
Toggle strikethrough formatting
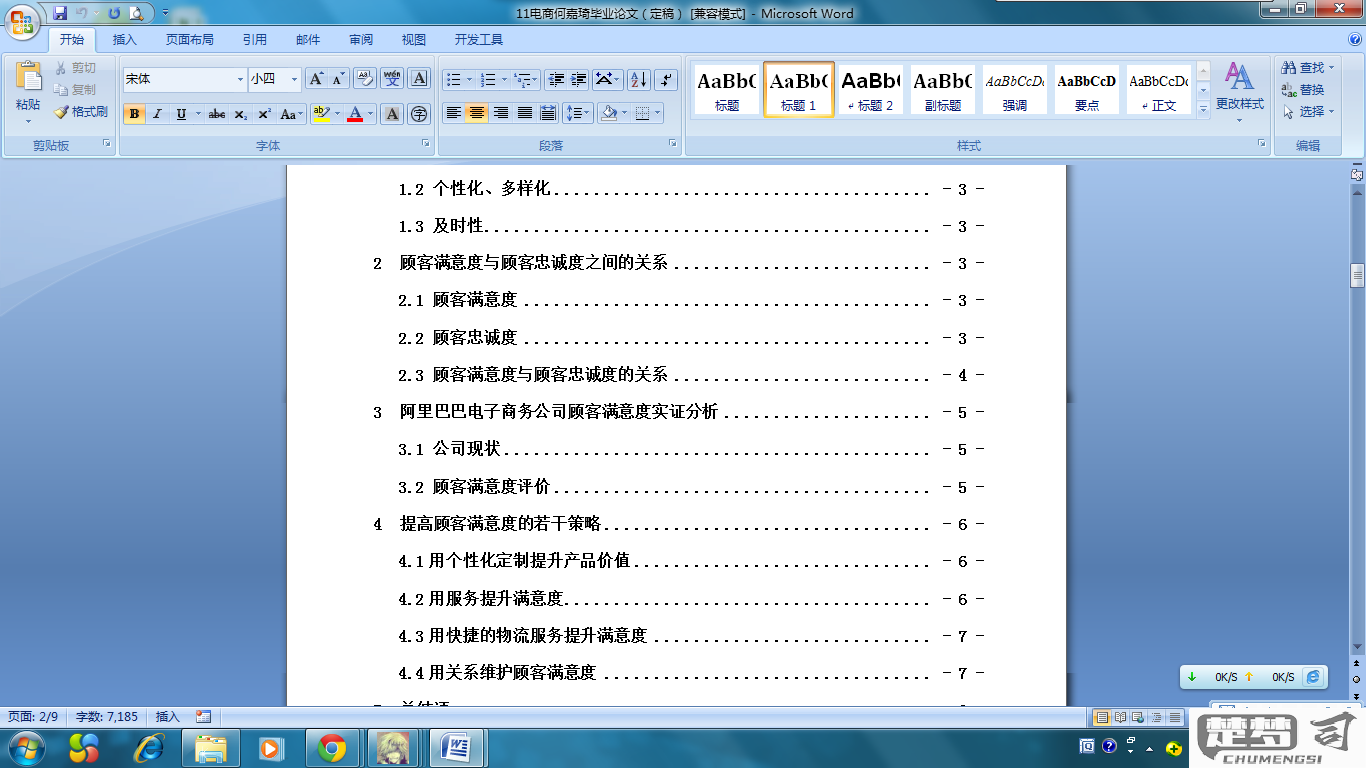coord(217,114)
